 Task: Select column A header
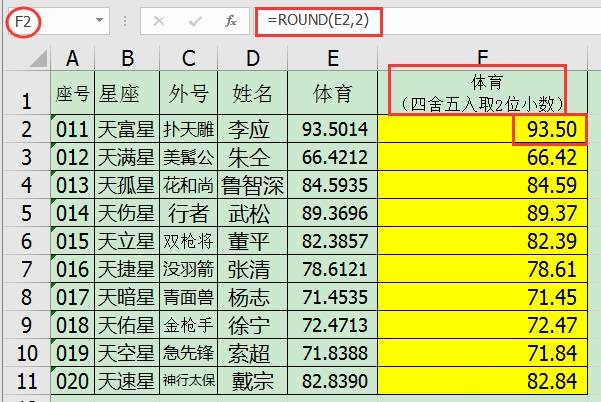[x=72, y=58]
